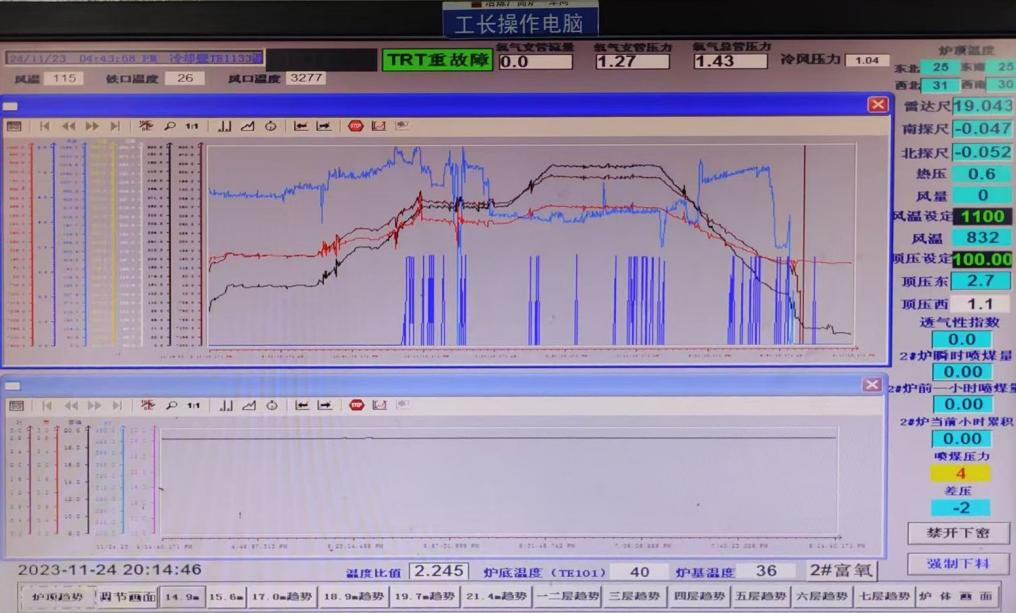Select the 三层趋势 tab

(634, 596)
